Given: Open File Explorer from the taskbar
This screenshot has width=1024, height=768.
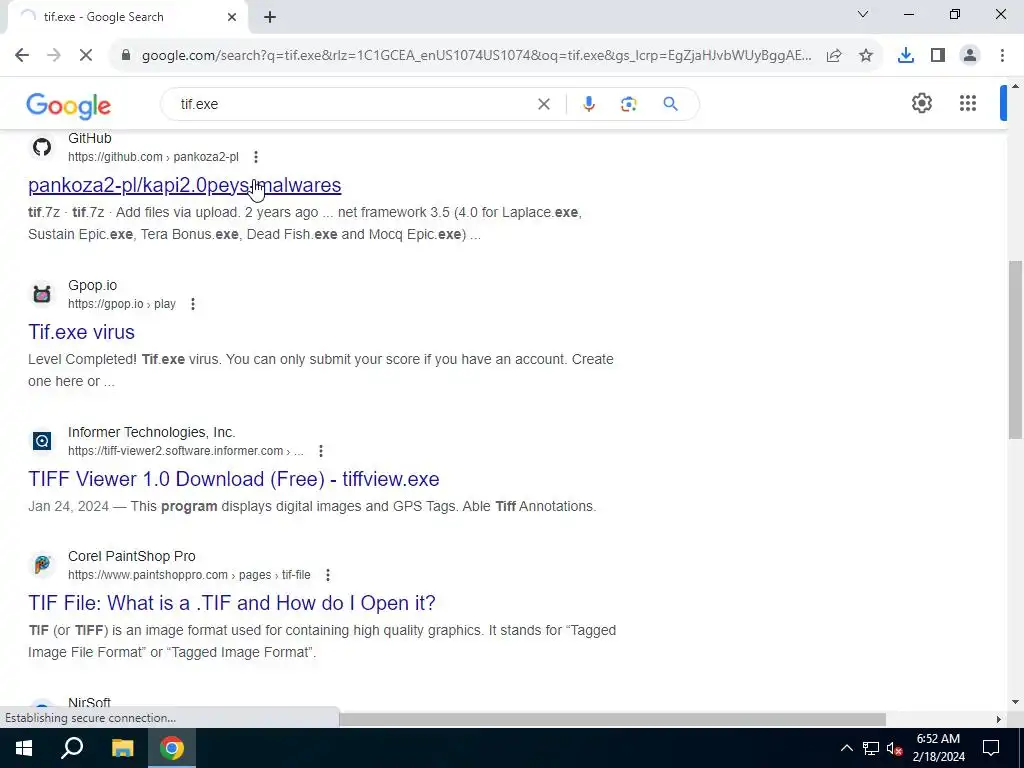Looking at the screenshot, I should [x=122, y=748].
